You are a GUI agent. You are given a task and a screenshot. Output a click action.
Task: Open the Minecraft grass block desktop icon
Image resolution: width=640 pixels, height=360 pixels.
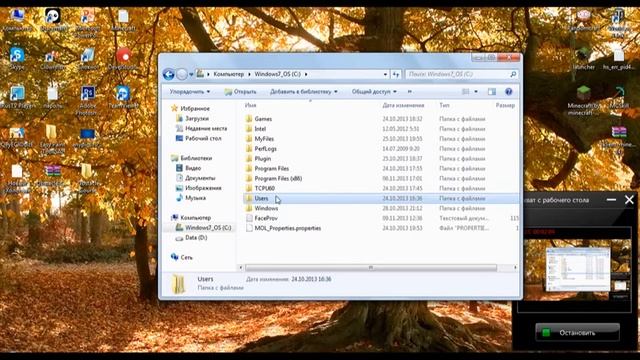(x=583, y=100)
